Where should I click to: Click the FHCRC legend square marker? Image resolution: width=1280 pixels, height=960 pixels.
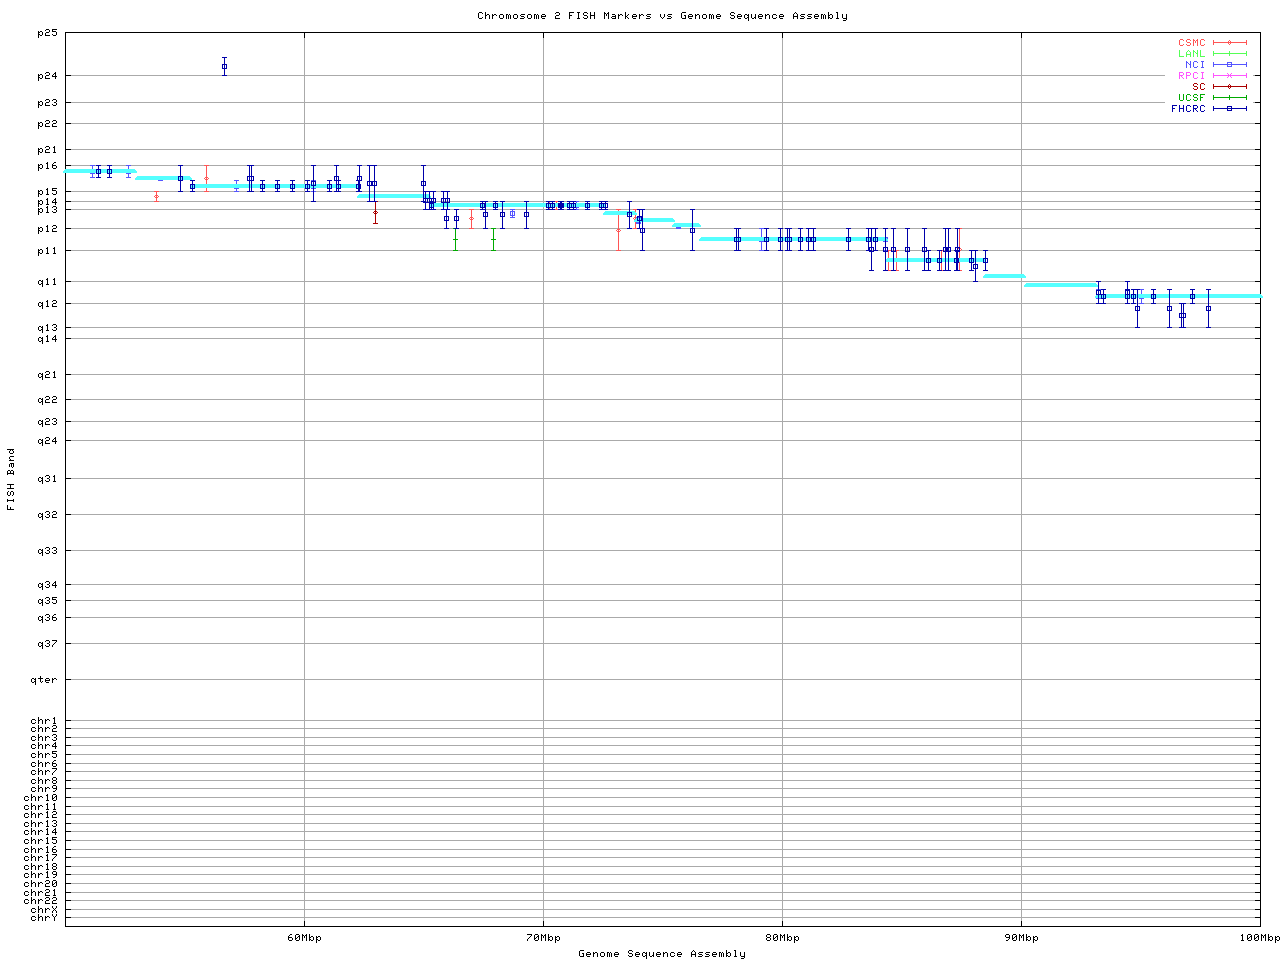(1229, 109)
